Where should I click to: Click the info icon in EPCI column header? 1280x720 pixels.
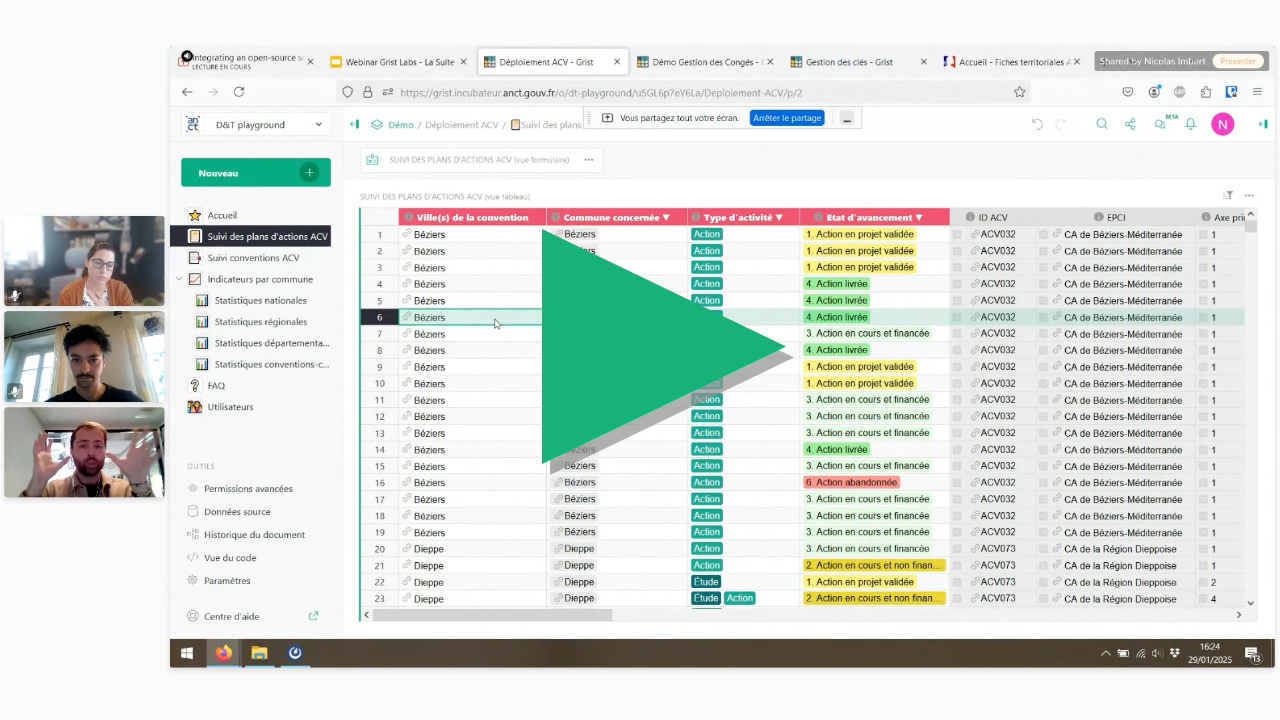1097,217
